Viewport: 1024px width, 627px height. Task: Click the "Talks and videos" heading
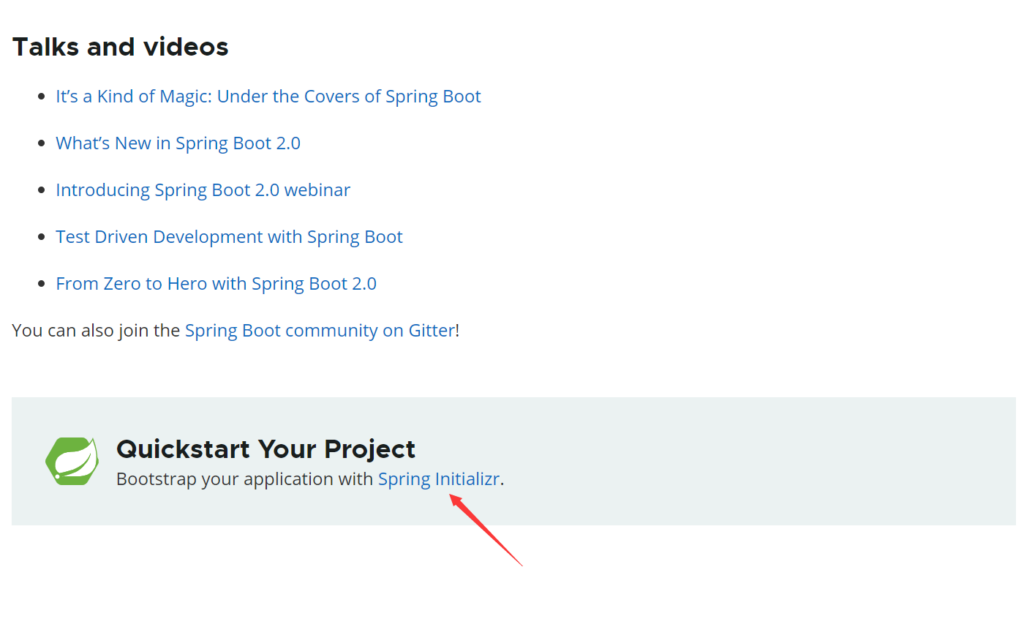click(x=120, y=47)
